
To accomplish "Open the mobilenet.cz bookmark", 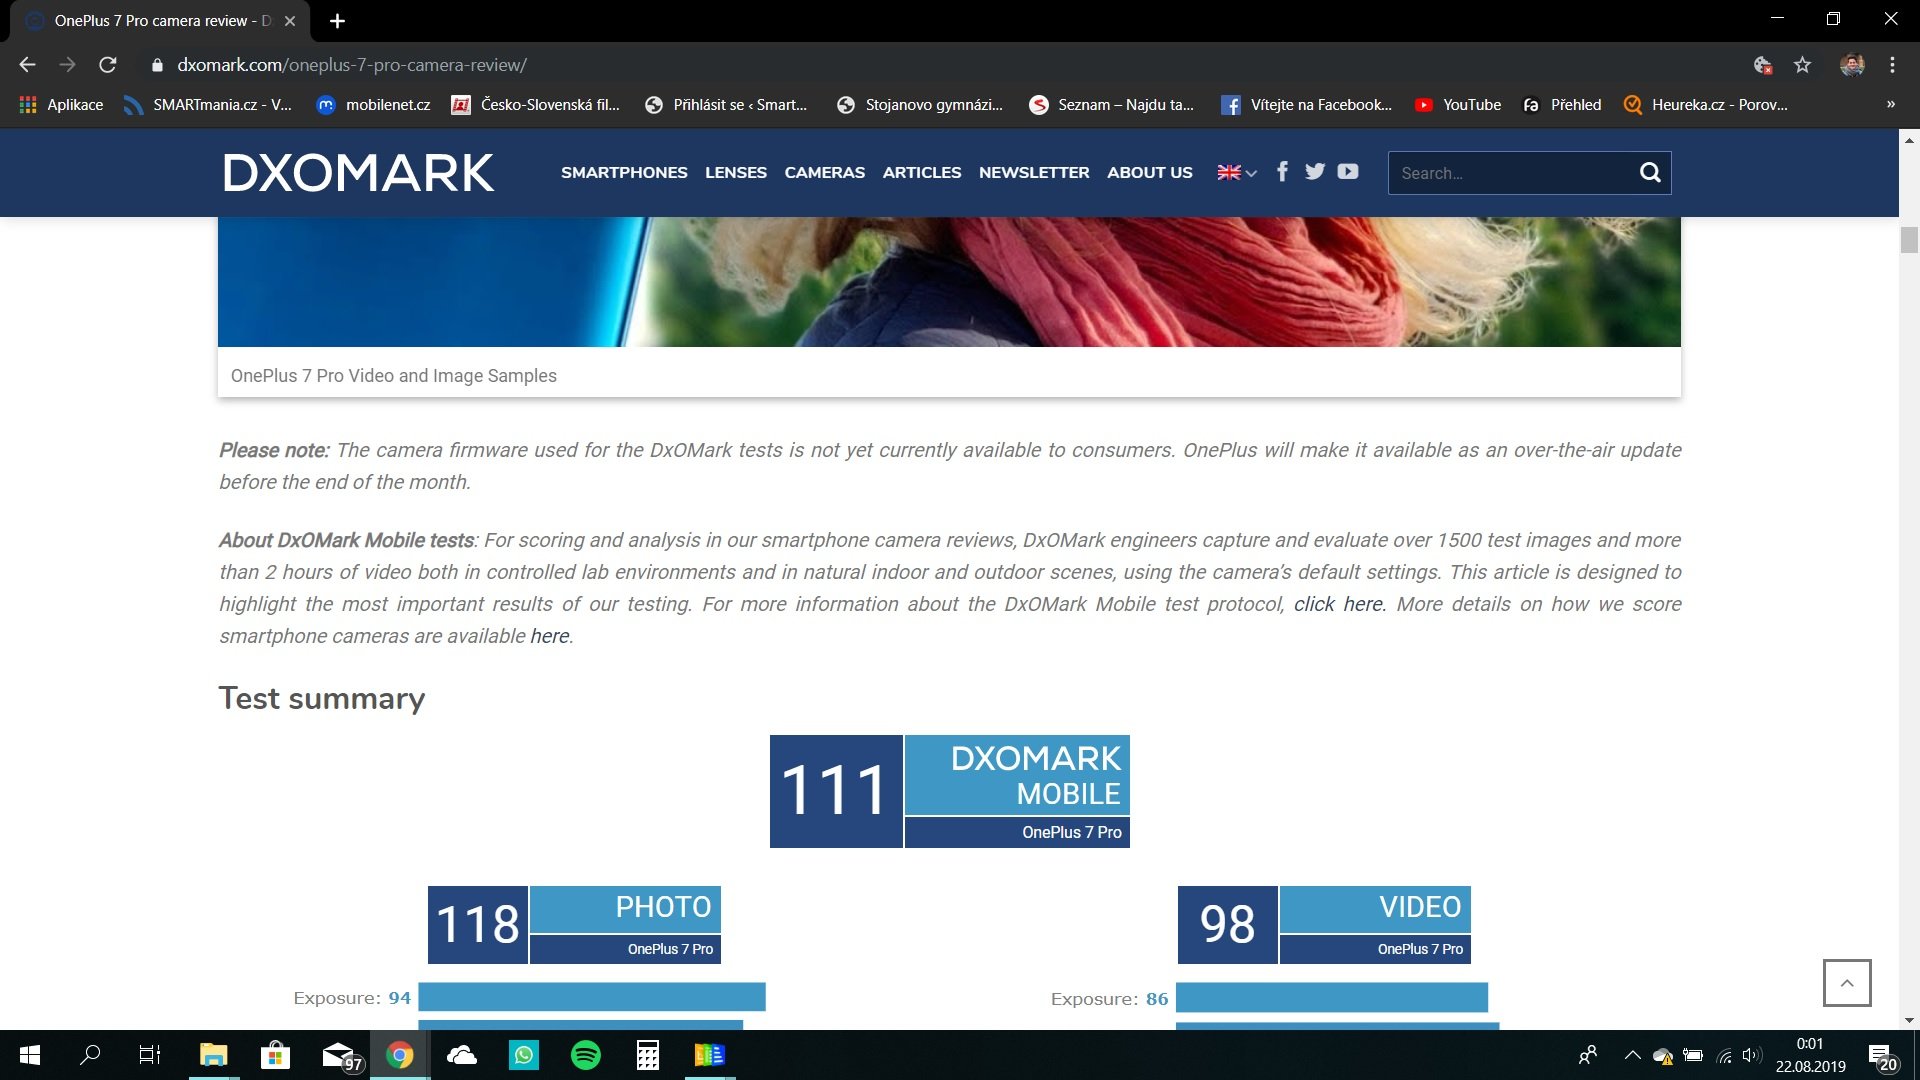I will click(373, 105).
